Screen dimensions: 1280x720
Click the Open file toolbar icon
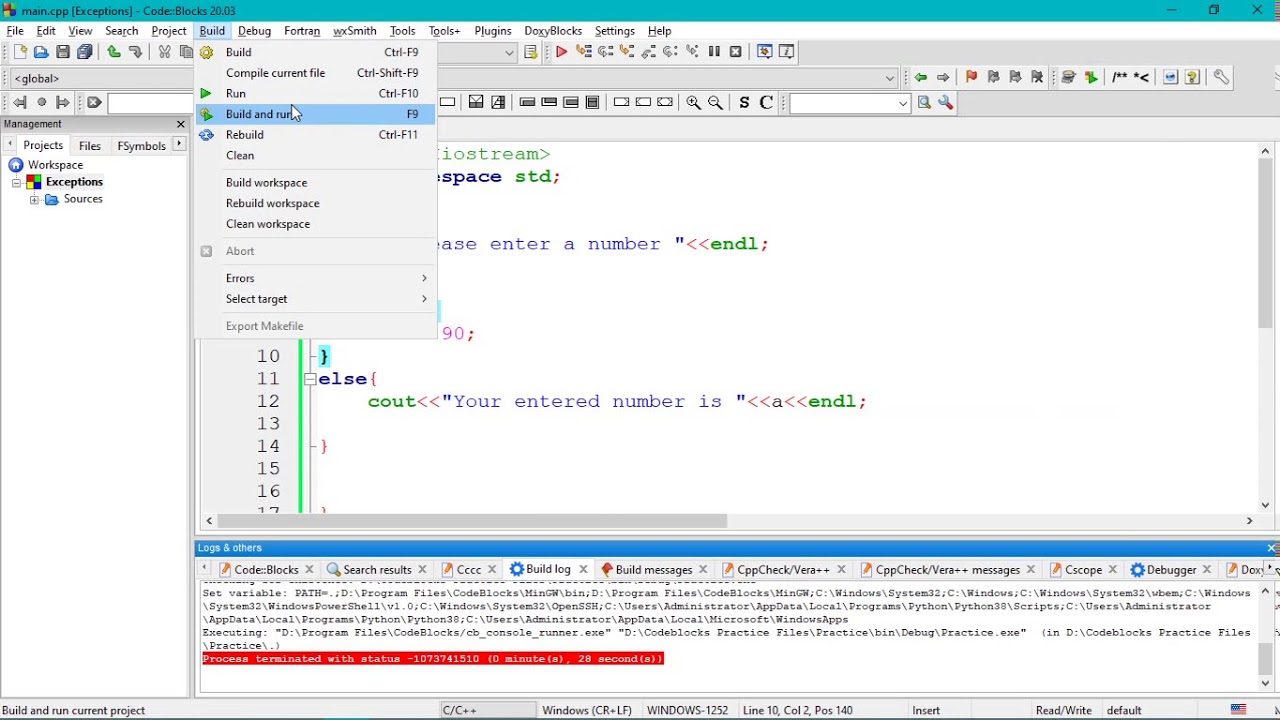click(x=41, y=52)
